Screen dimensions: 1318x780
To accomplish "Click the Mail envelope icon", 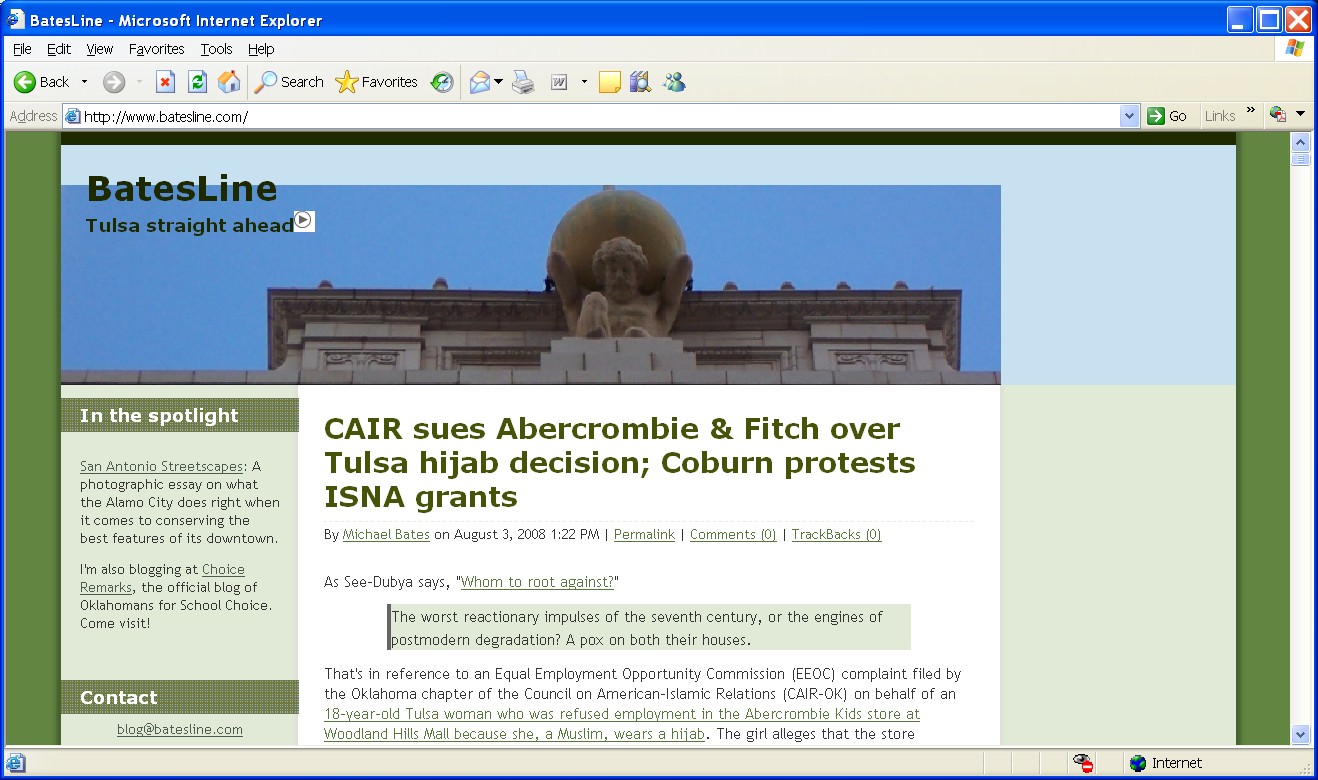I will (x=480, y=82).
